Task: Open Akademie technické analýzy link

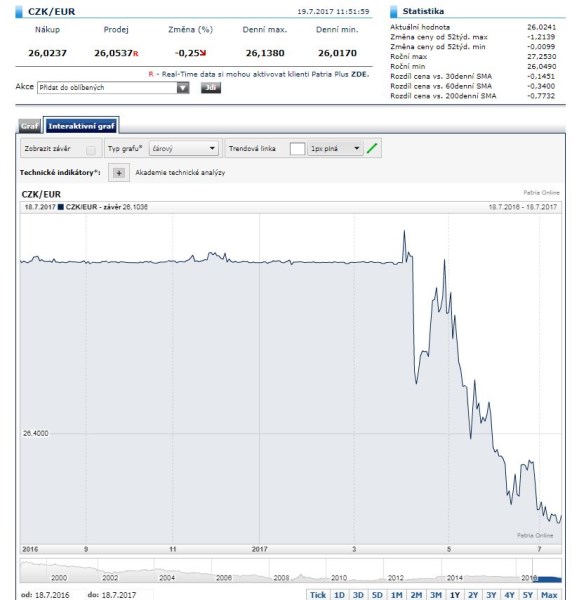Action: point(180,173)
